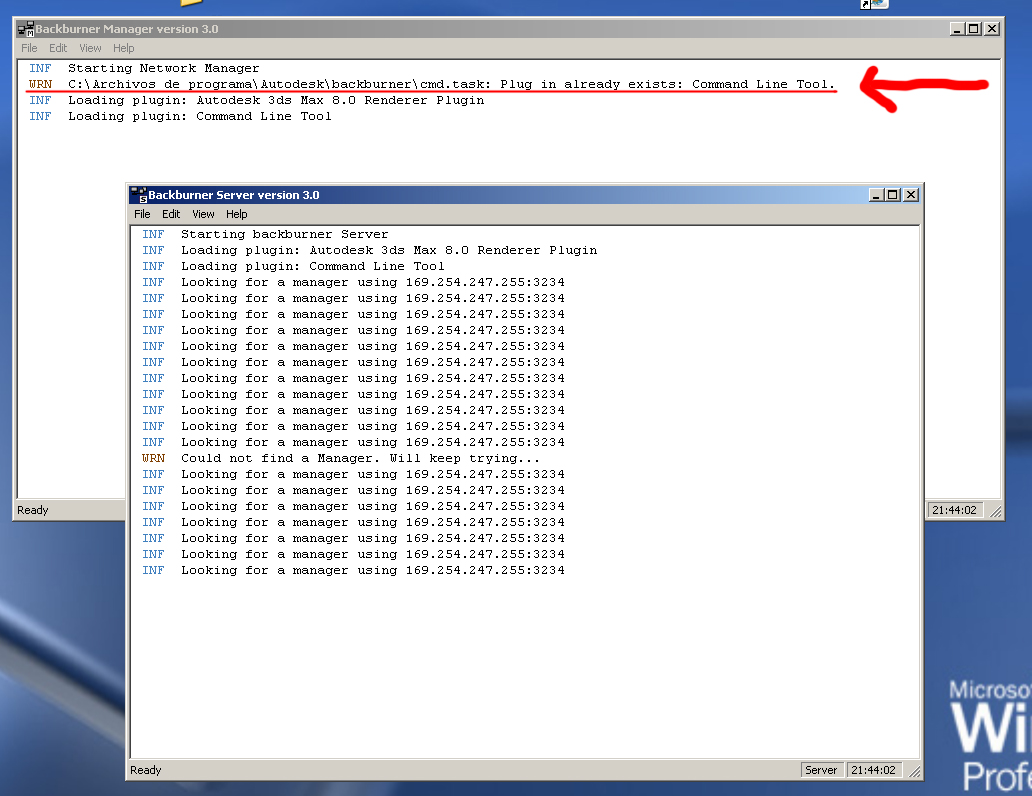Click the Backburner Manager title bar icon

(26, 29)
